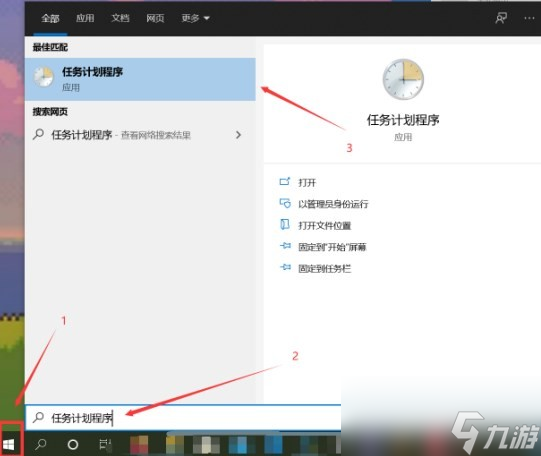Open Task View icon in taskbar
541x456 pixels.
pos(105,444)
